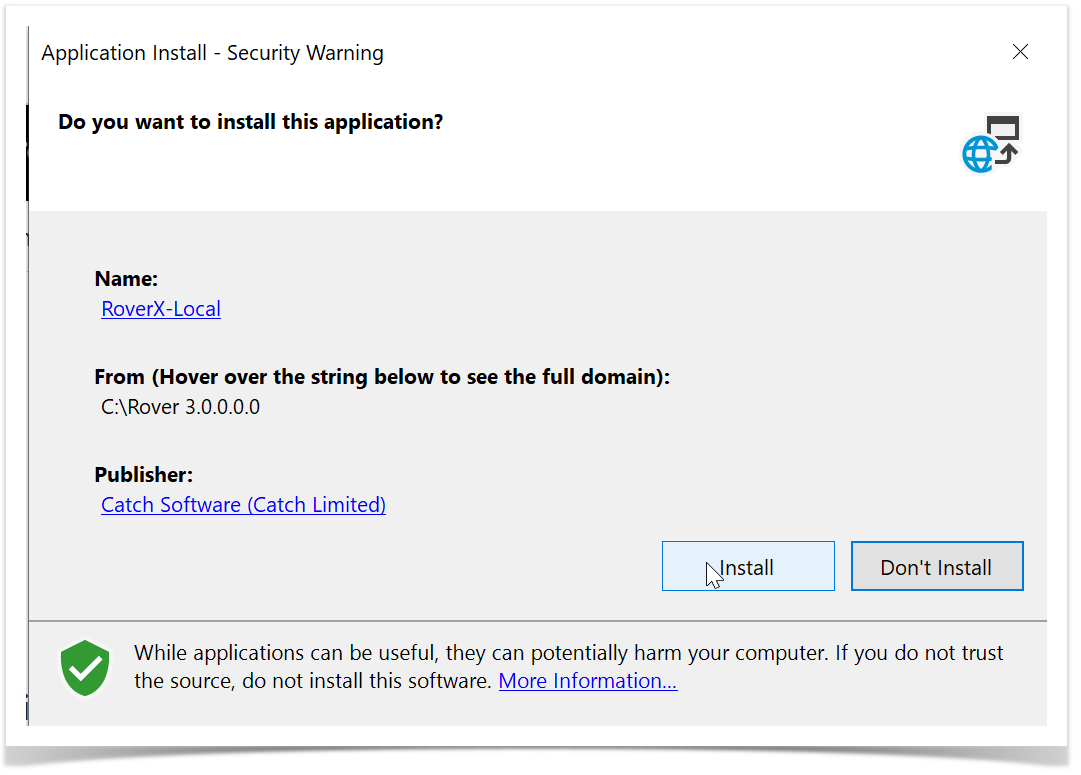The height and width of the screenshot is (775, 1081).
Task: Follow the More Information... link
Action: [588, 681]
